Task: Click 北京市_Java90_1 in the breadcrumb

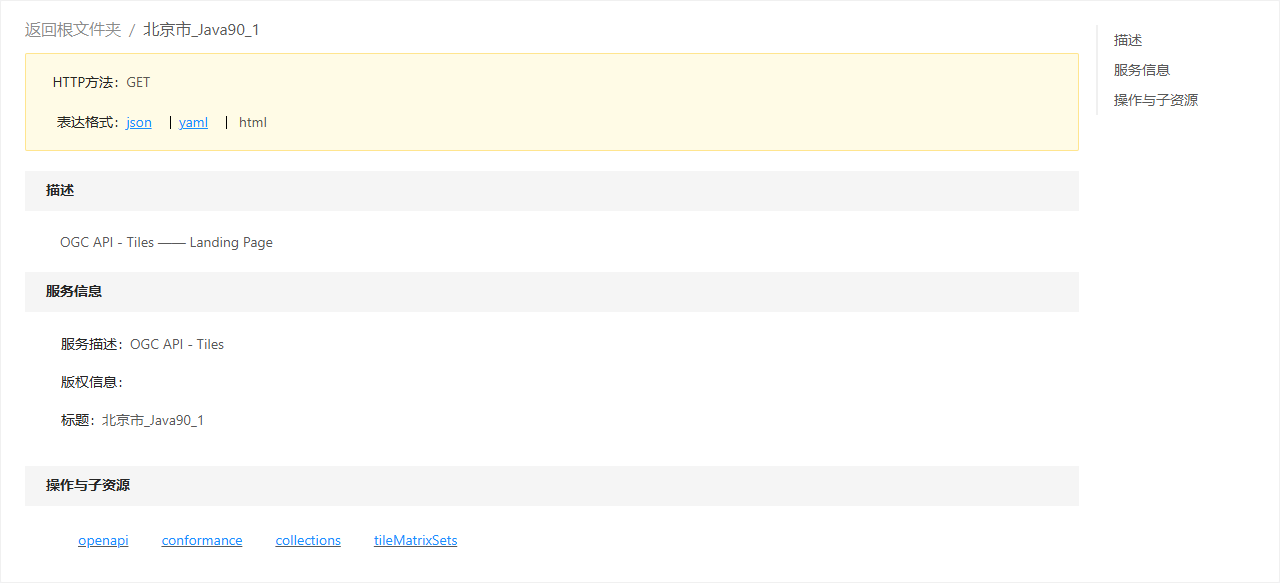Action: pyautogui.click(x=201, y=30)
